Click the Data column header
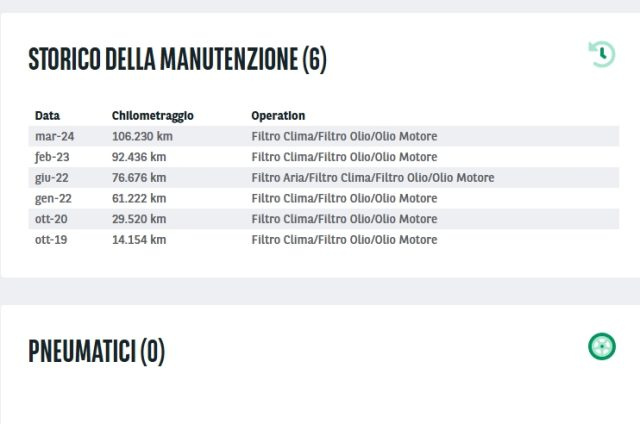Screen dimensions: 640x424 pos(47,116)
